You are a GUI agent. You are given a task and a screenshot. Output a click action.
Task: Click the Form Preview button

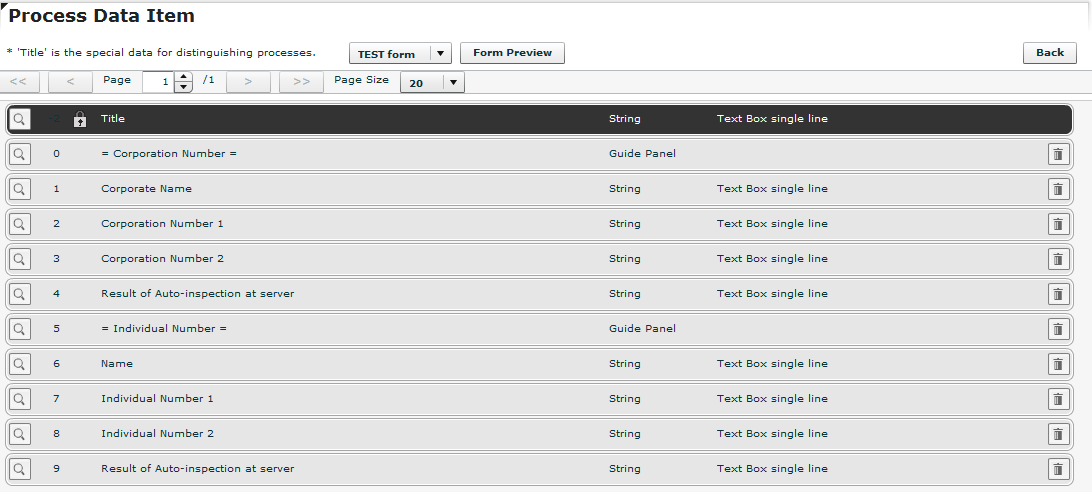click(x=512, y=53)
